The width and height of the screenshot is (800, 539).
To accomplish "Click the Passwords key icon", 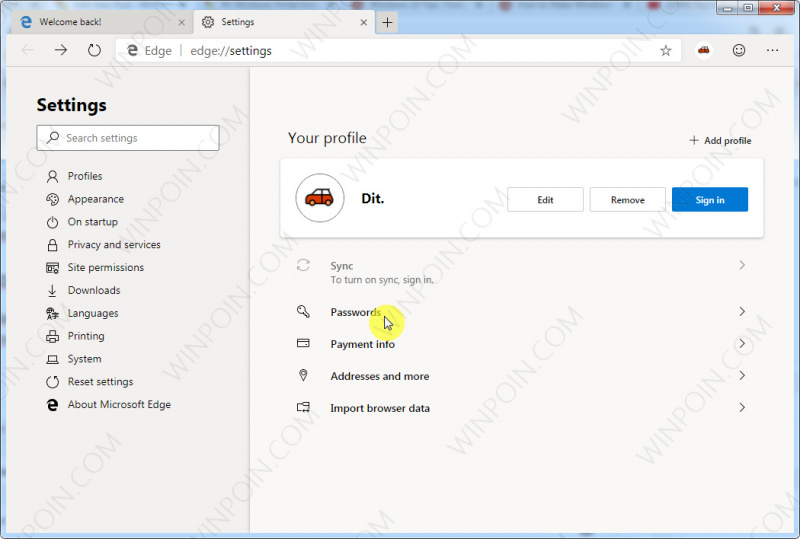I will (x=303, y=311).
